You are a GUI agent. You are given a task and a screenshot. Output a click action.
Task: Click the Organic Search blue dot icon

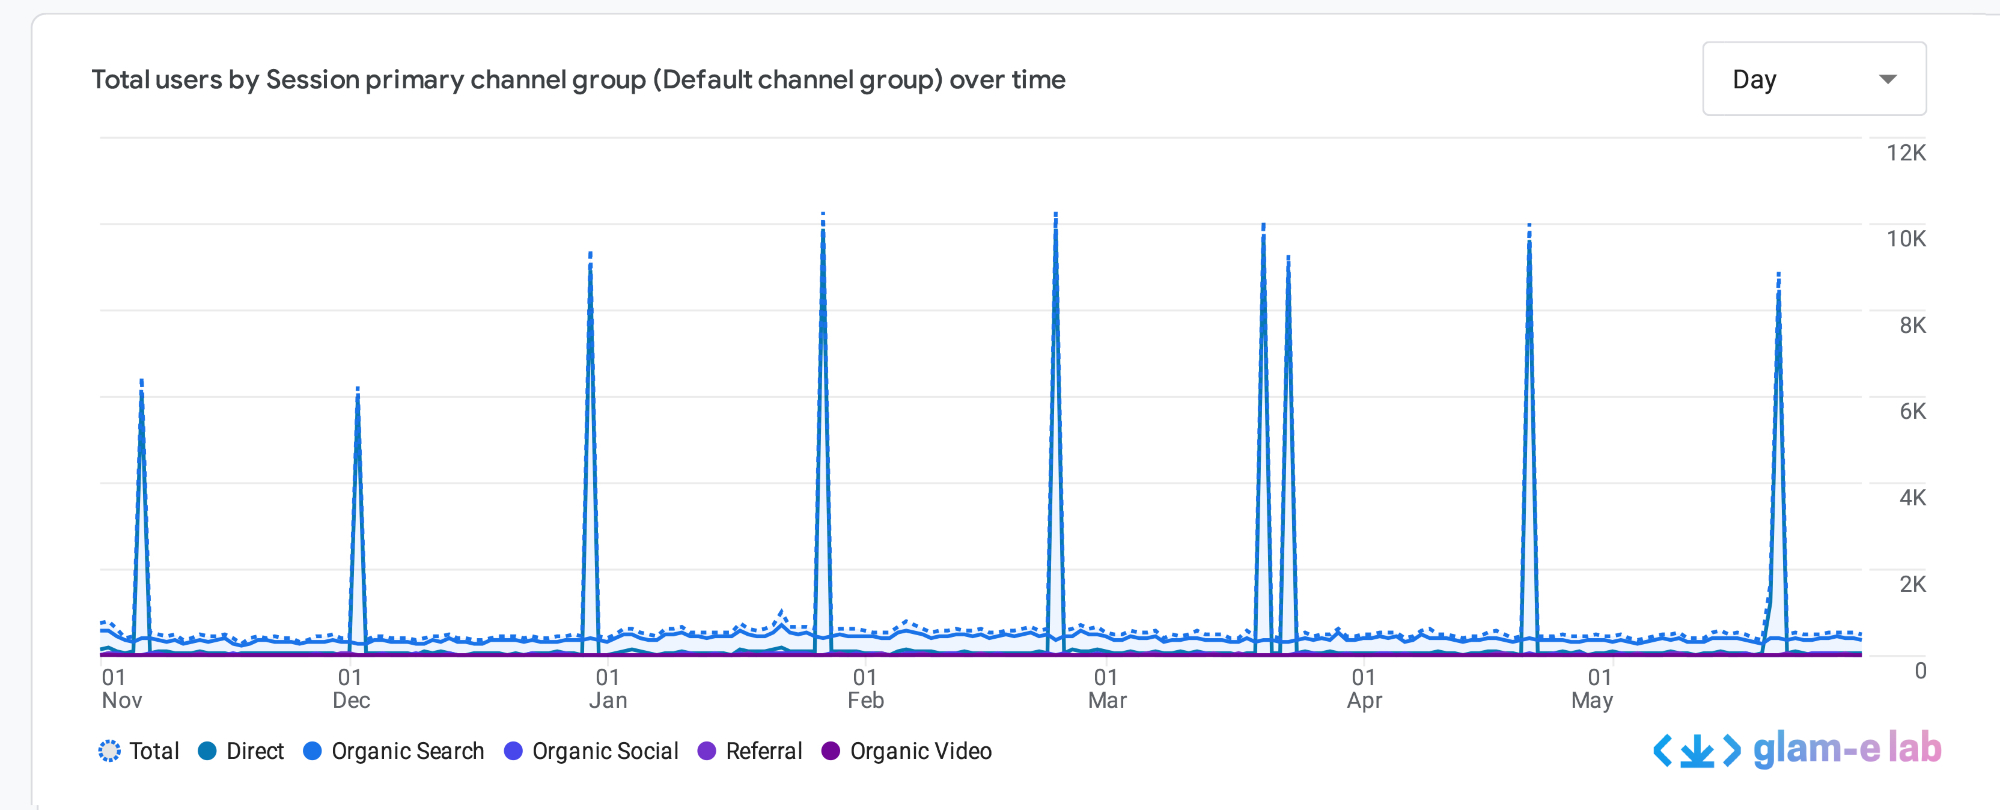(312, 751)
